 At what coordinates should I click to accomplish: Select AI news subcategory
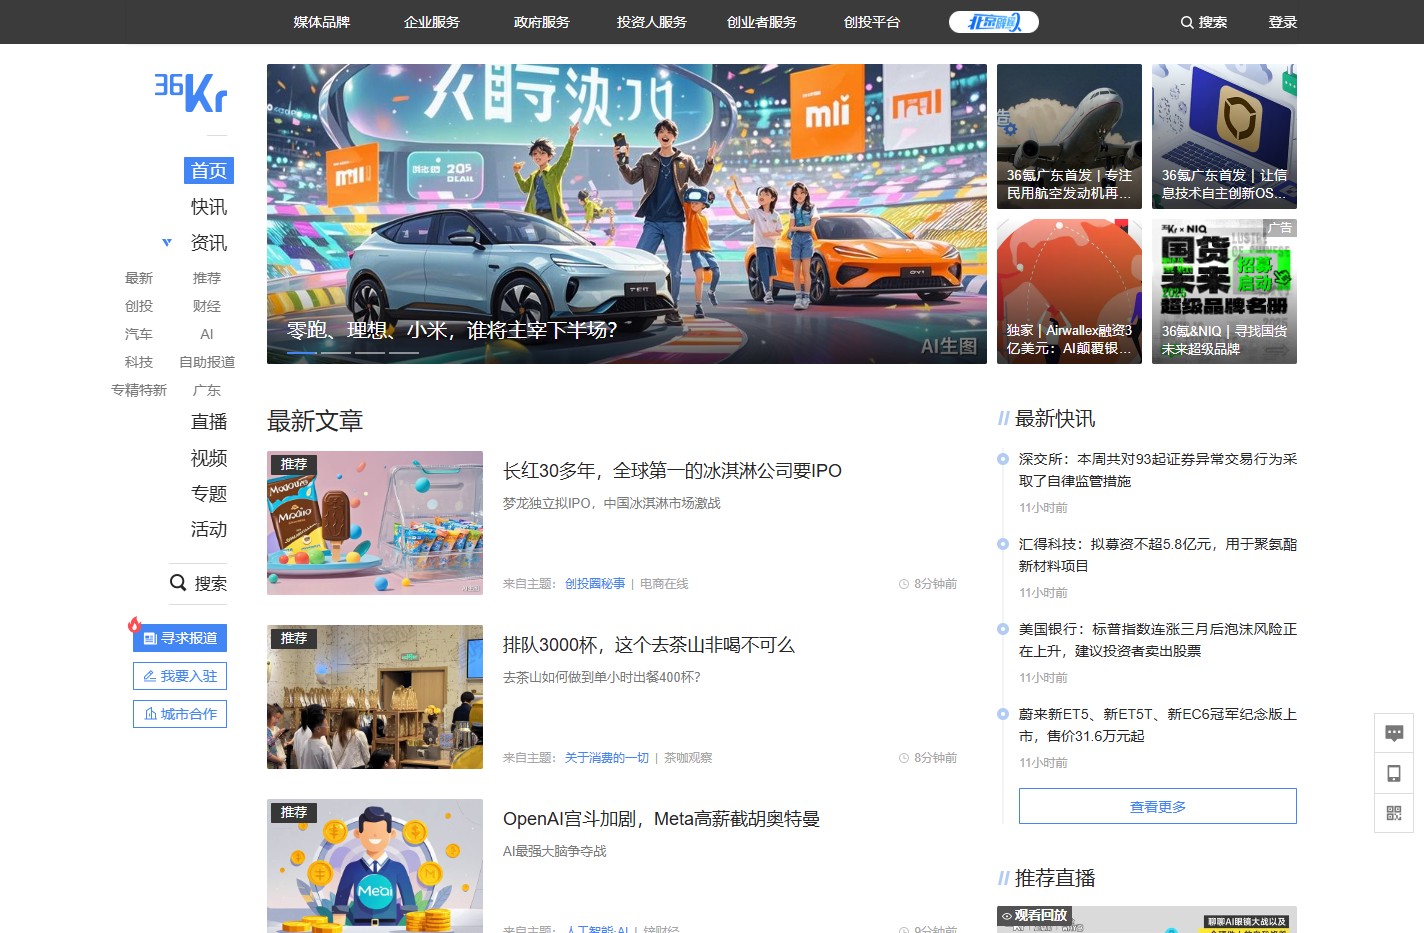coord(207,334)
